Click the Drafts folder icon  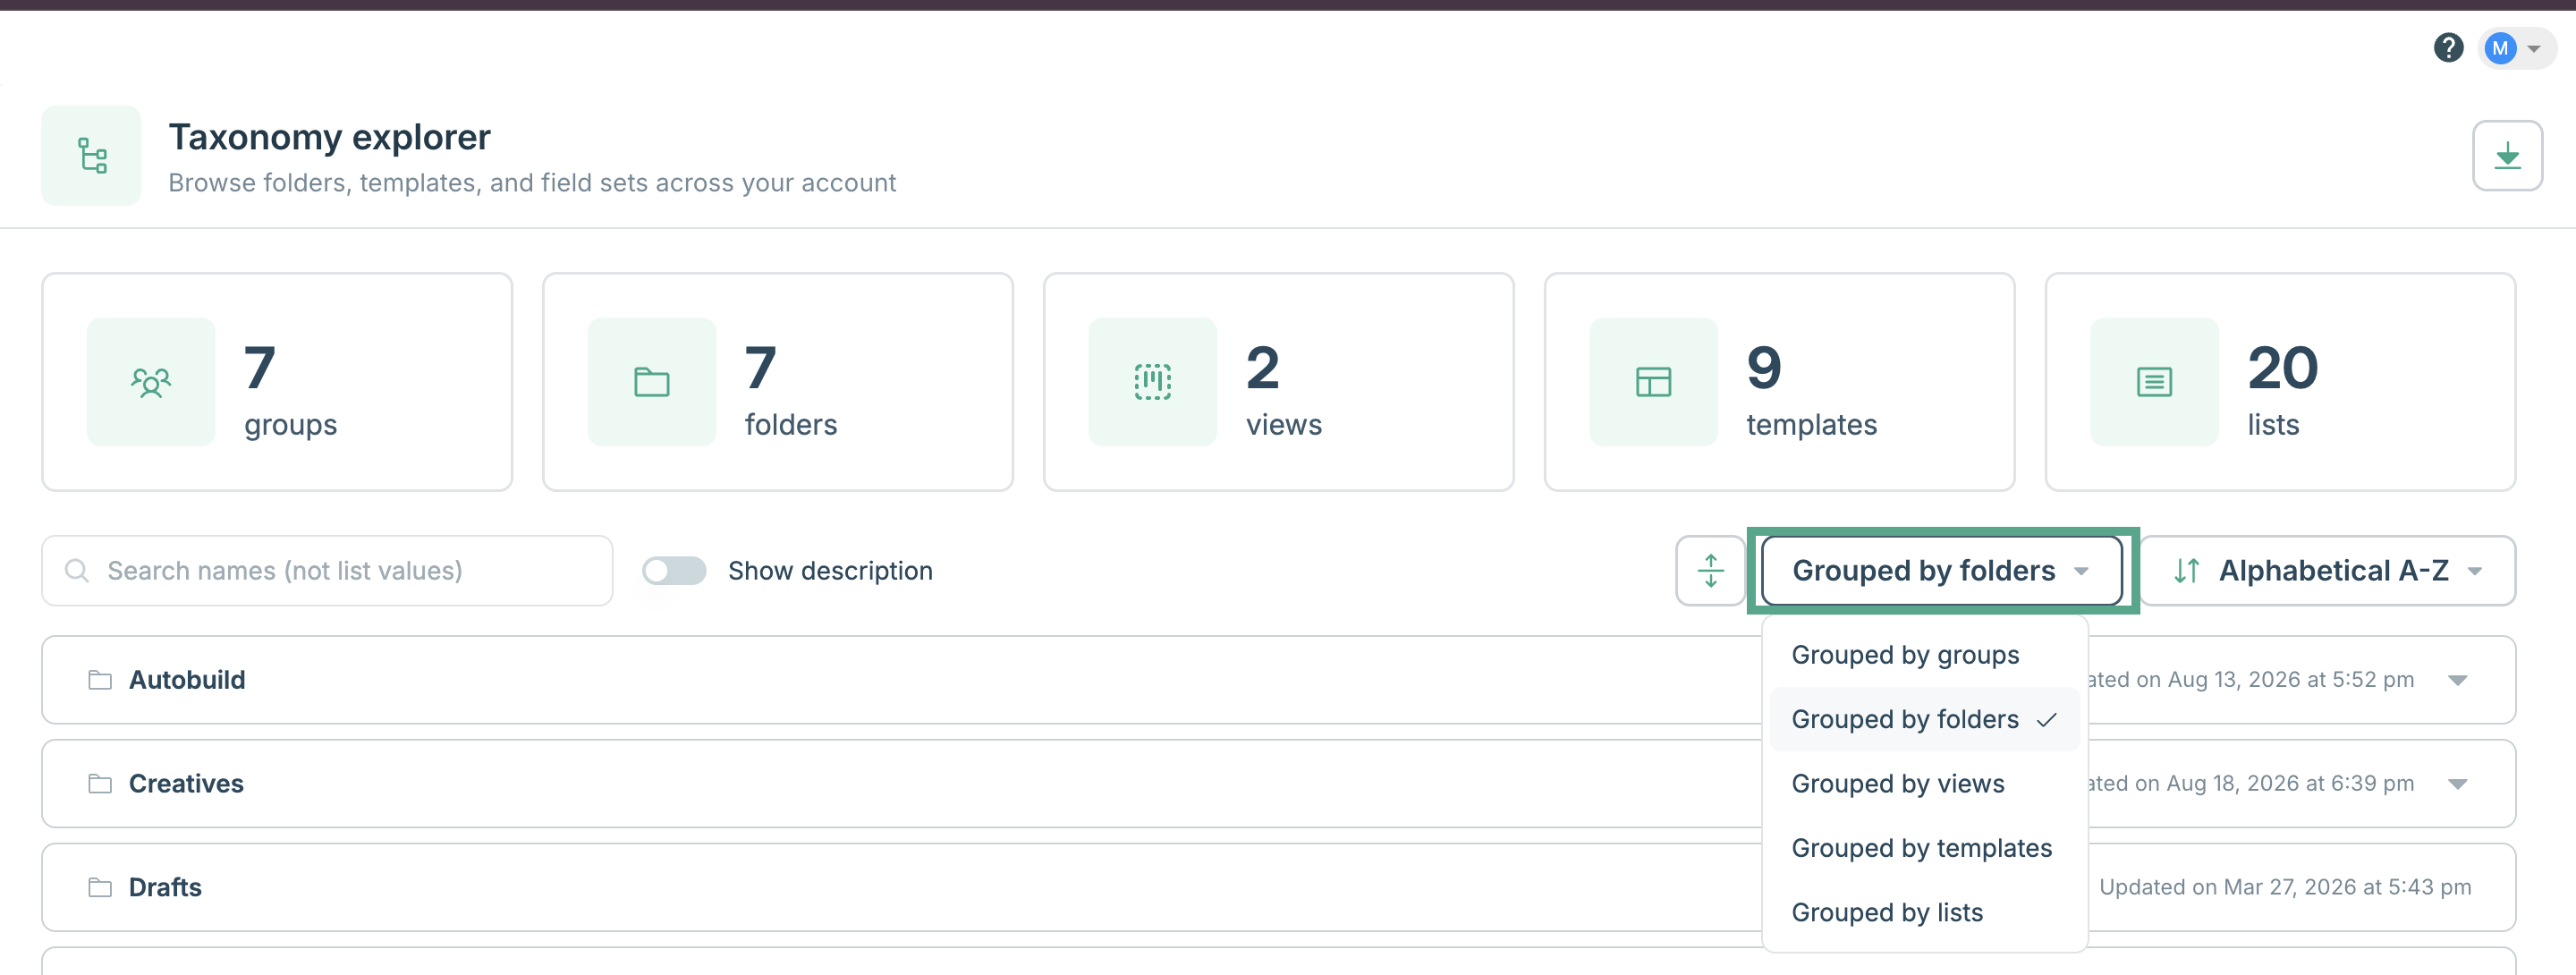tap(100, 887)
